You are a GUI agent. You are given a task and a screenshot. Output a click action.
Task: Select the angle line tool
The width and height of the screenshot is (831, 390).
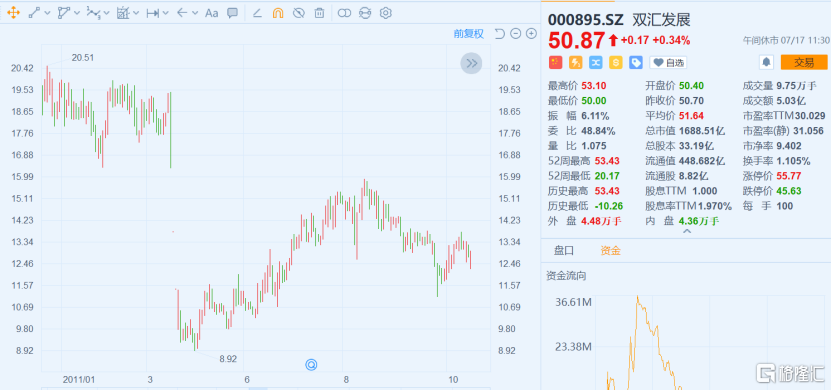(257, 13)
